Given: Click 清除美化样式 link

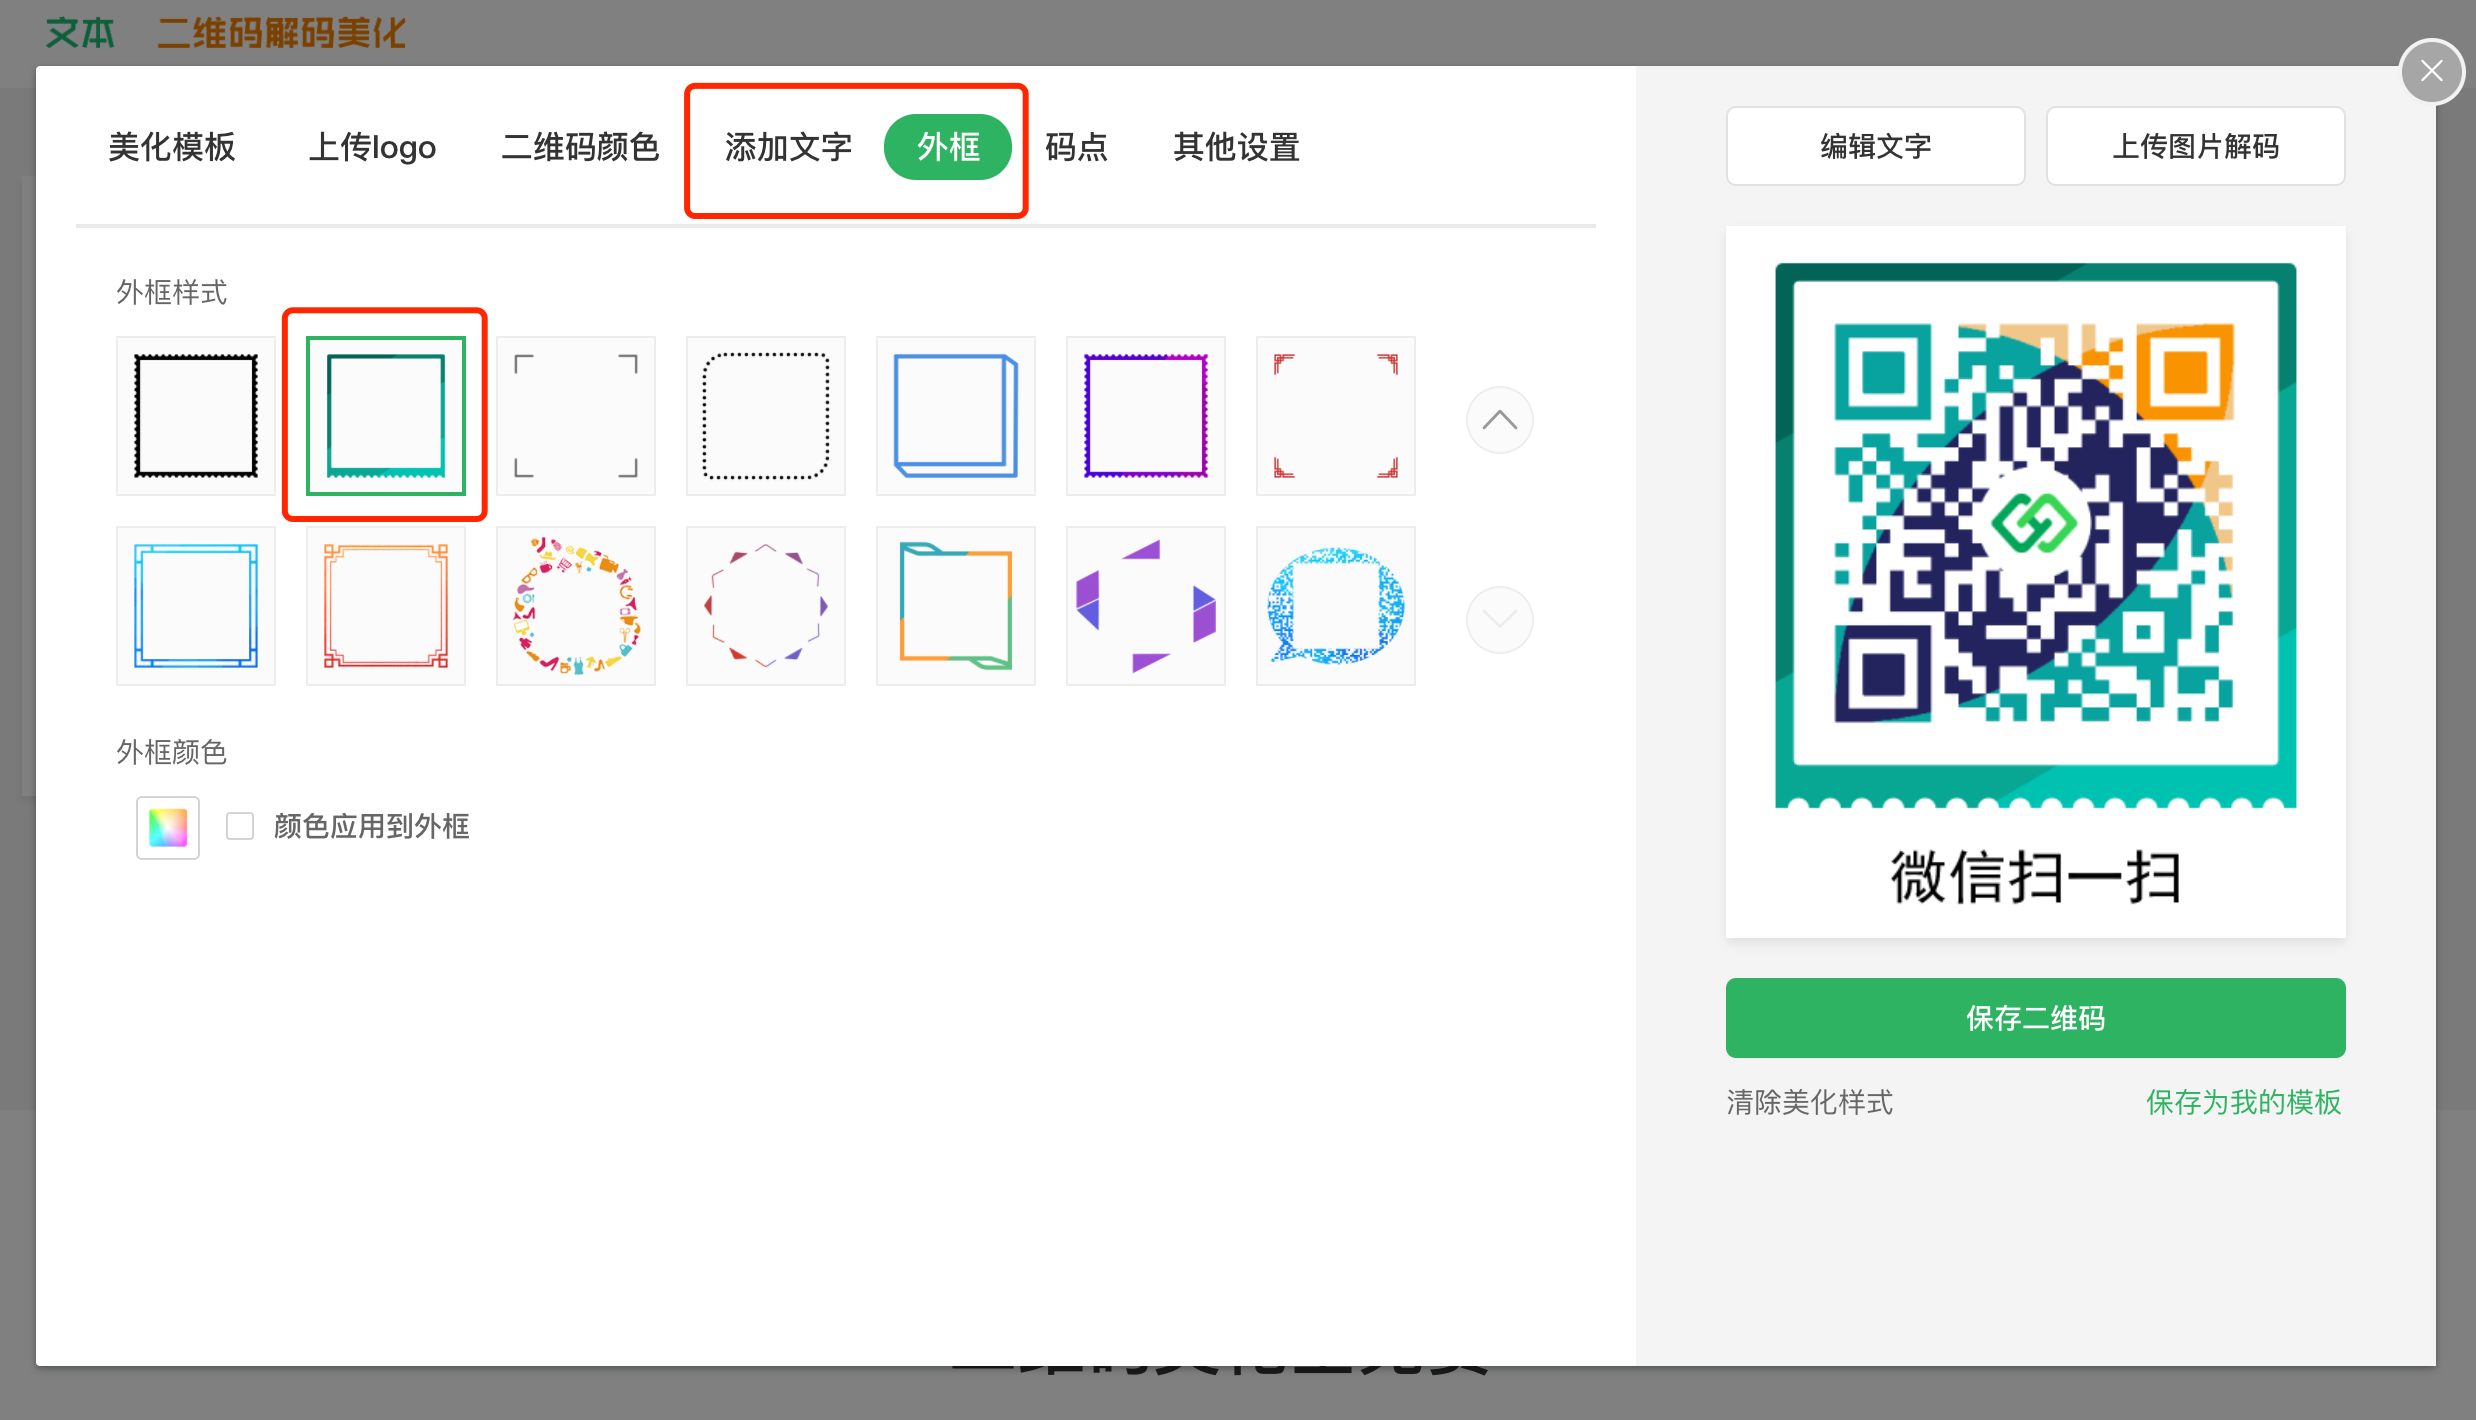Looking at the screenshot, I should tap(1810, 1102).
